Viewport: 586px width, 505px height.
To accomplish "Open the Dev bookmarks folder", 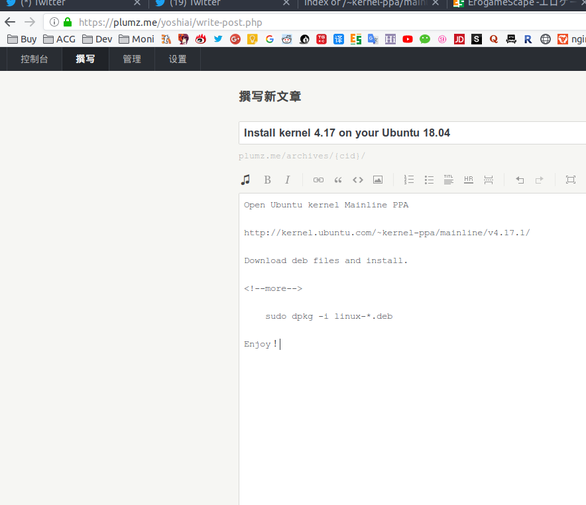I will [97, 39].
